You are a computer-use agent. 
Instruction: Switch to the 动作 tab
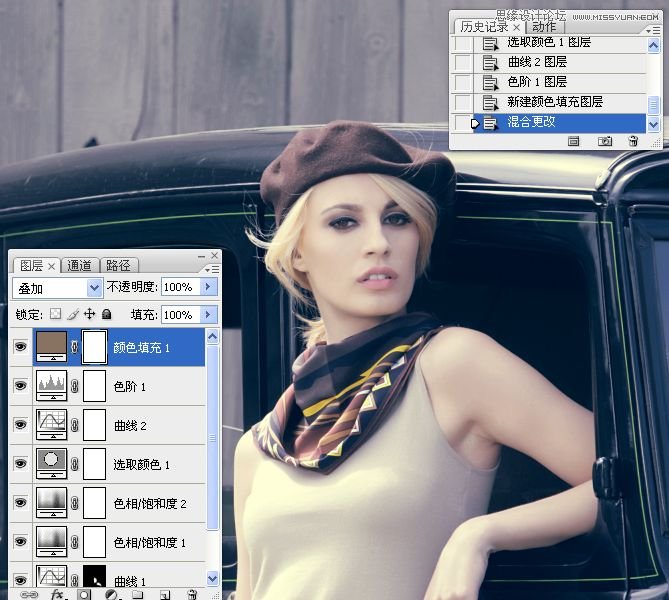pos(544,27)
